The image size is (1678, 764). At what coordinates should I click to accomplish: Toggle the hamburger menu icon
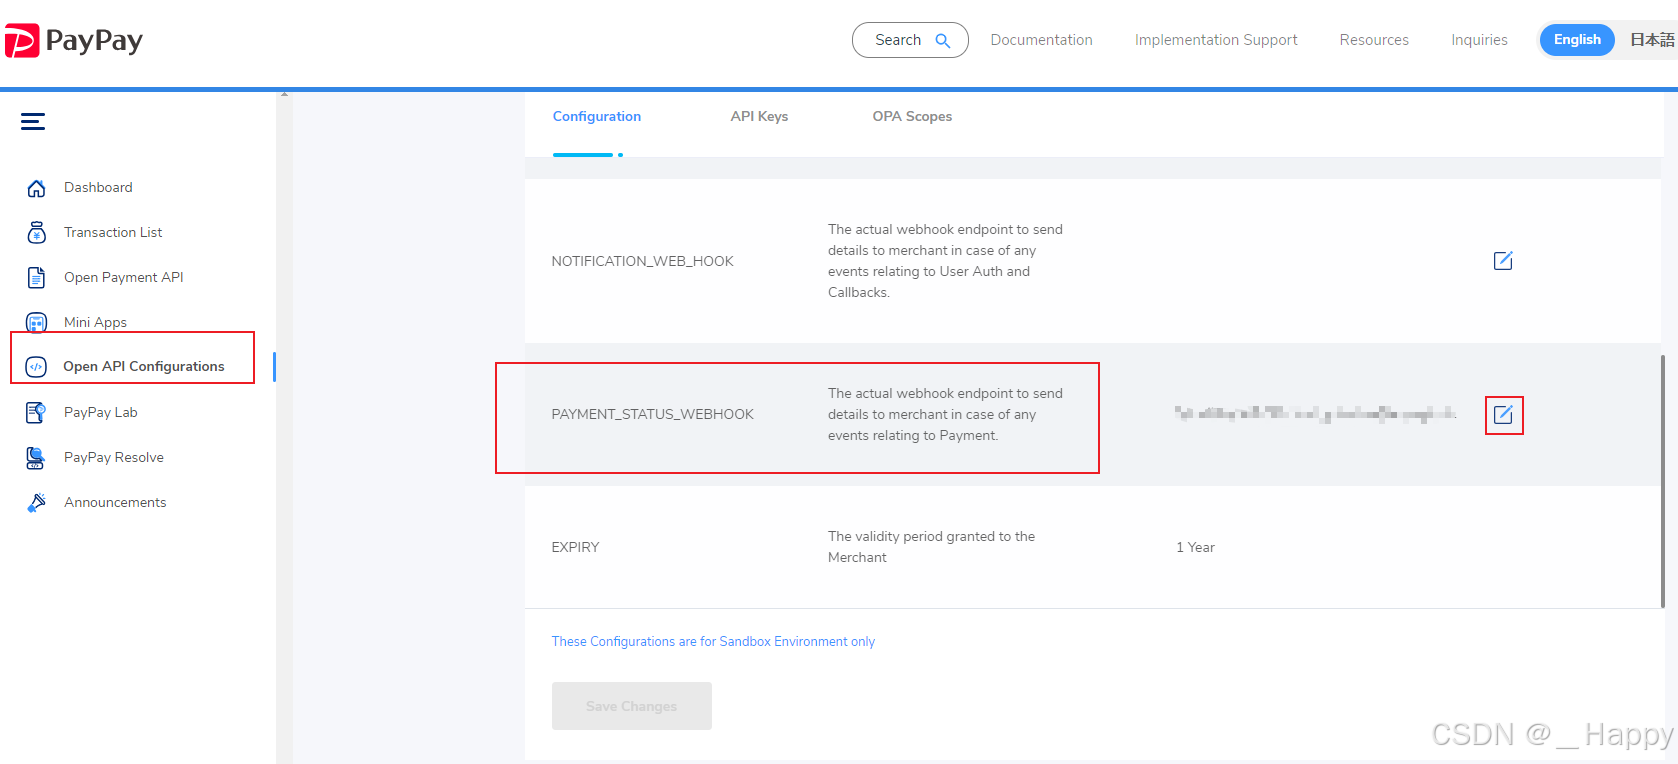tap(33, 122)
